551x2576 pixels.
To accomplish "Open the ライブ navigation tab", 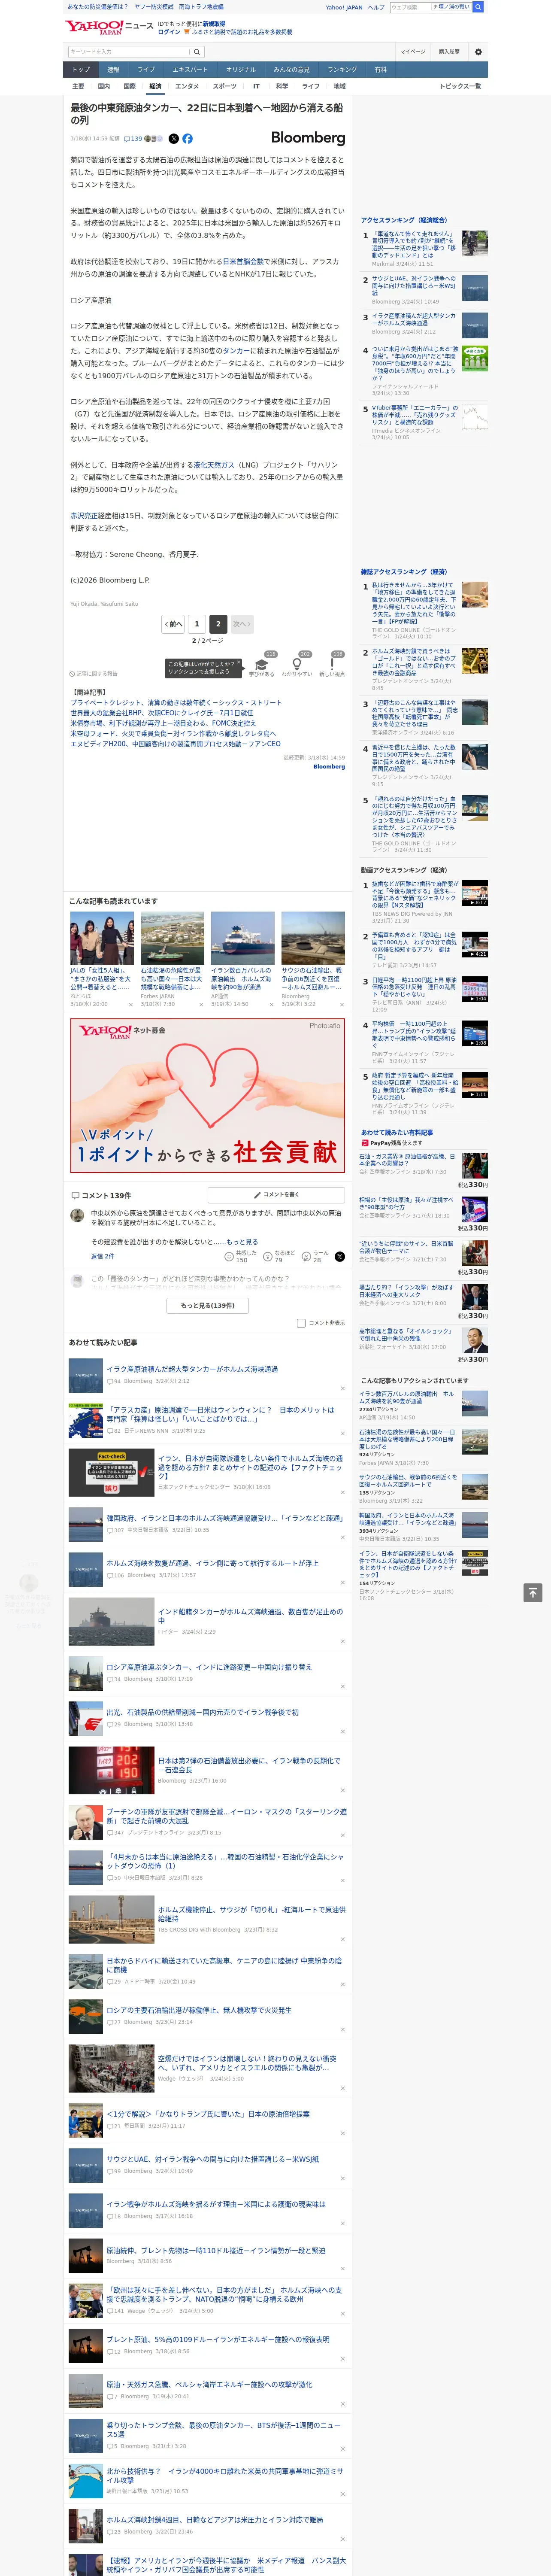I will click(x=146, y=70).
